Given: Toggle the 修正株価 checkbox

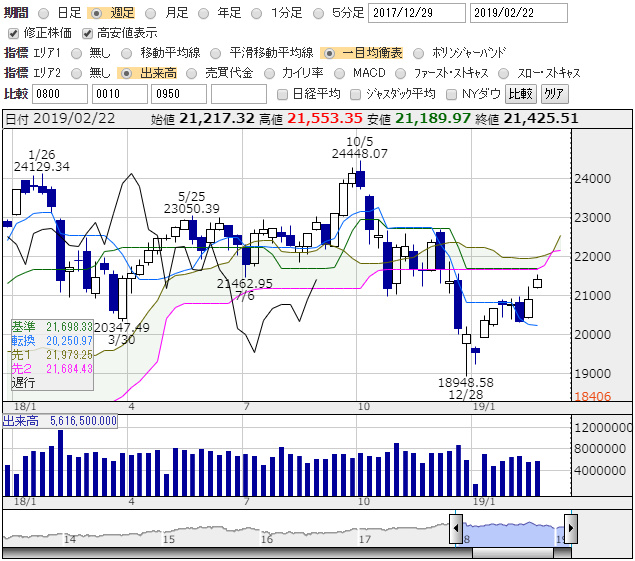Looking at the screenshot, I should click(13, 33).
